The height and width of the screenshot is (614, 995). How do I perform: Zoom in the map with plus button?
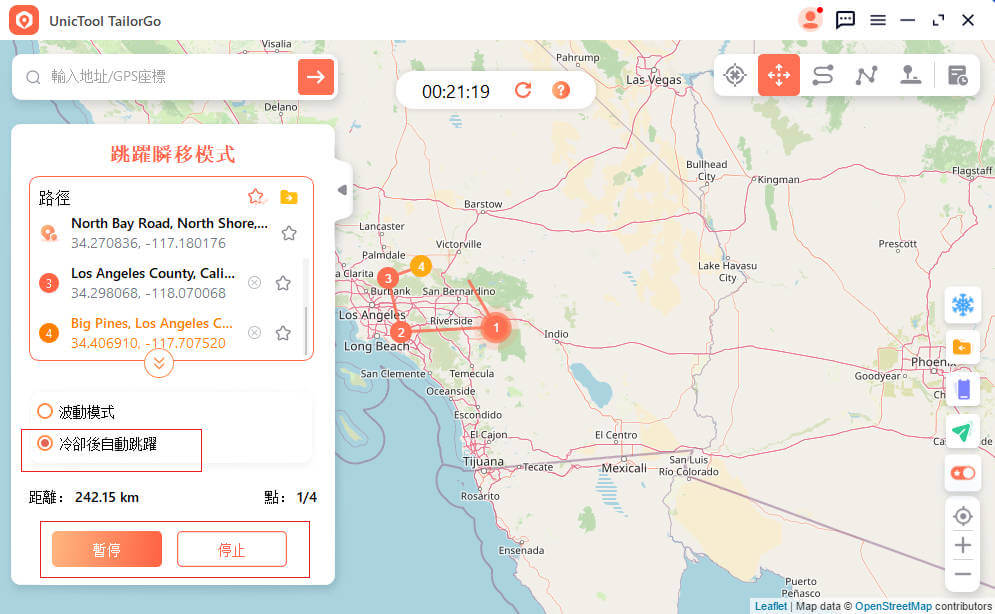pos(963,545)
